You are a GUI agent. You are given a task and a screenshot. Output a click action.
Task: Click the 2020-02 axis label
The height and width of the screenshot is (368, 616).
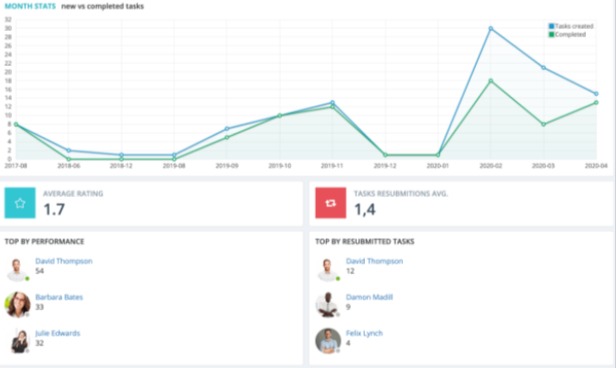(491, 166)
